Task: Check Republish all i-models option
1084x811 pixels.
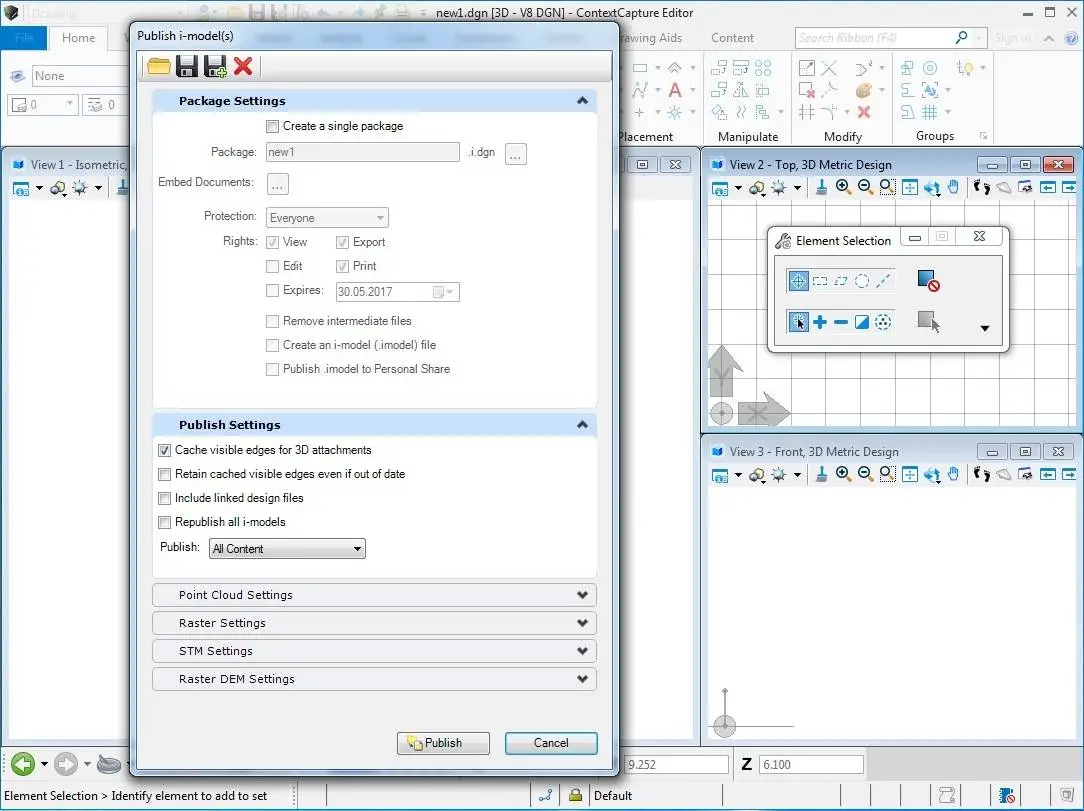Action: click(x=165, y=522)
